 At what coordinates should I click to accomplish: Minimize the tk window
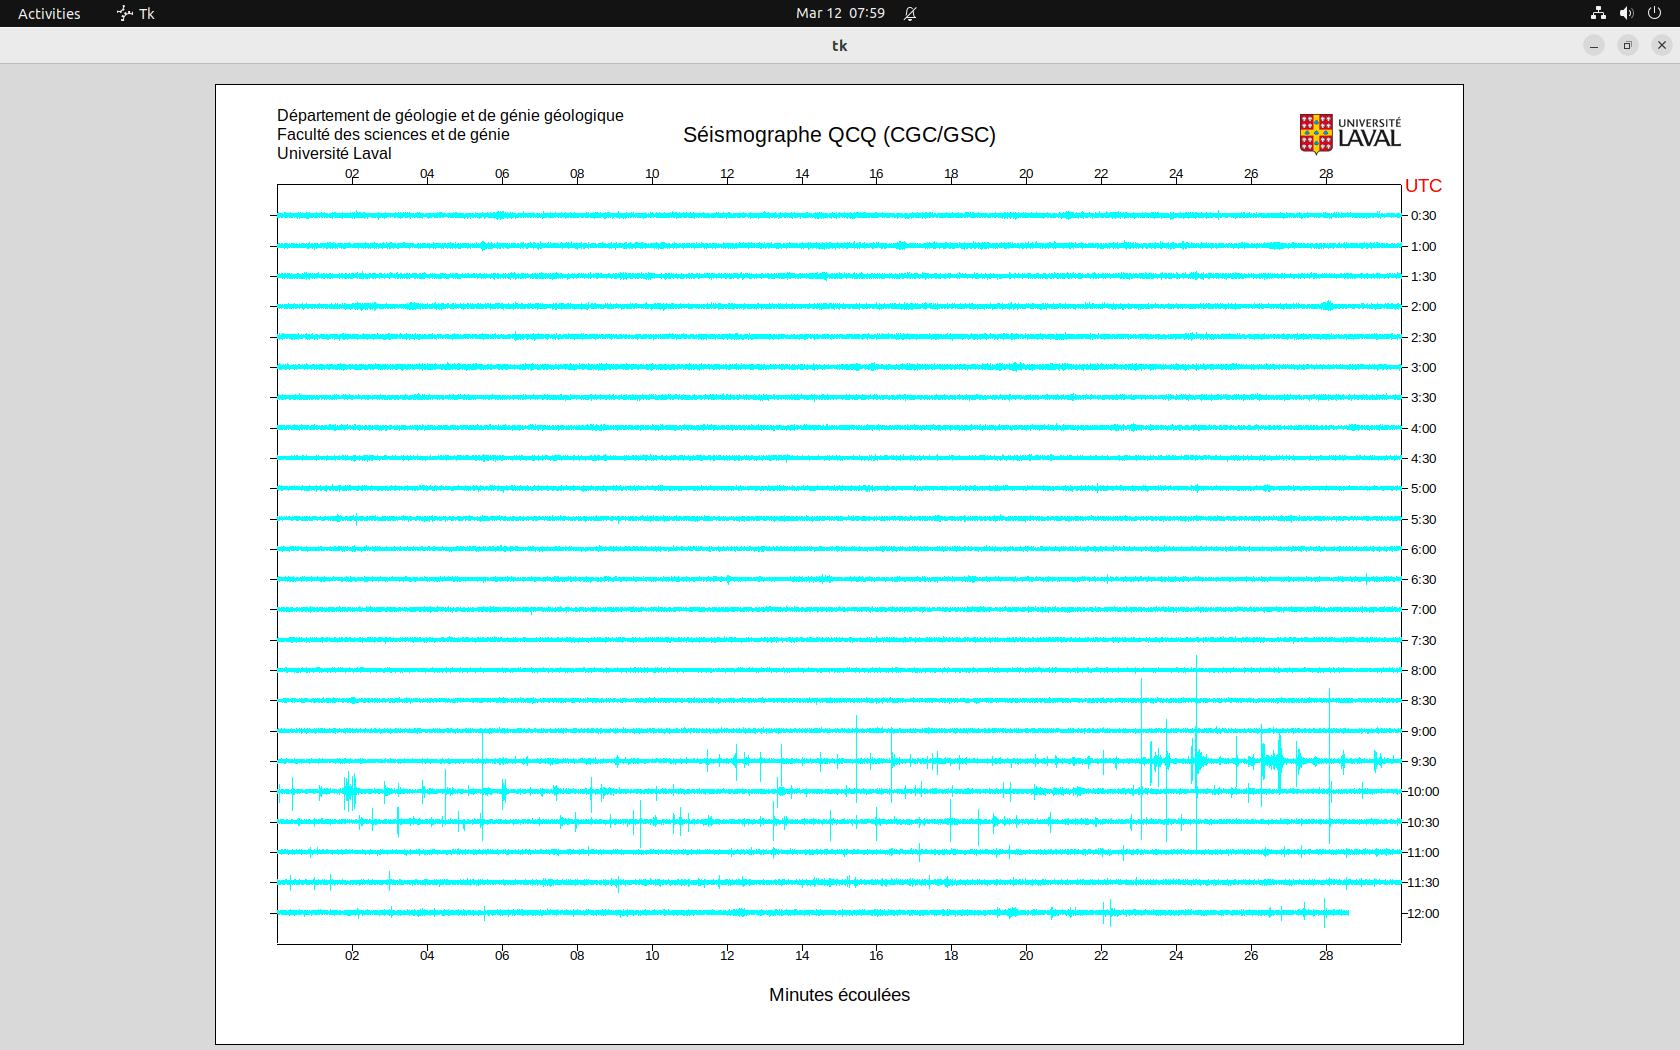[x=1594, y=45]
